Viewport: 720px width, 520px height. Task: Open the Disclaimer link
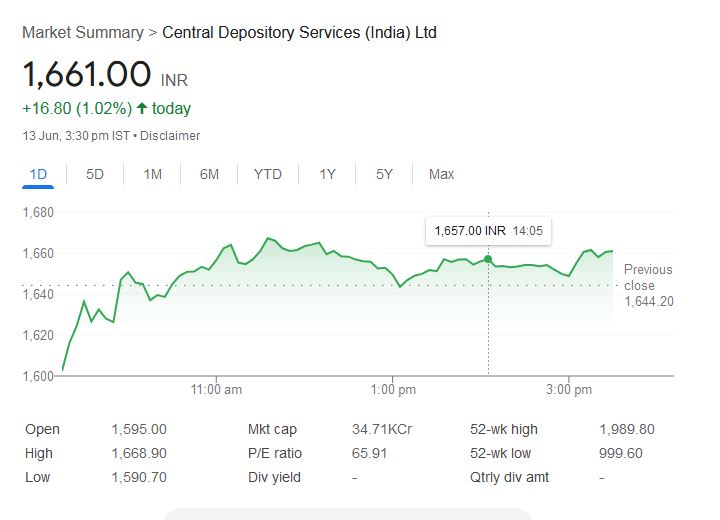coord(170,136)
